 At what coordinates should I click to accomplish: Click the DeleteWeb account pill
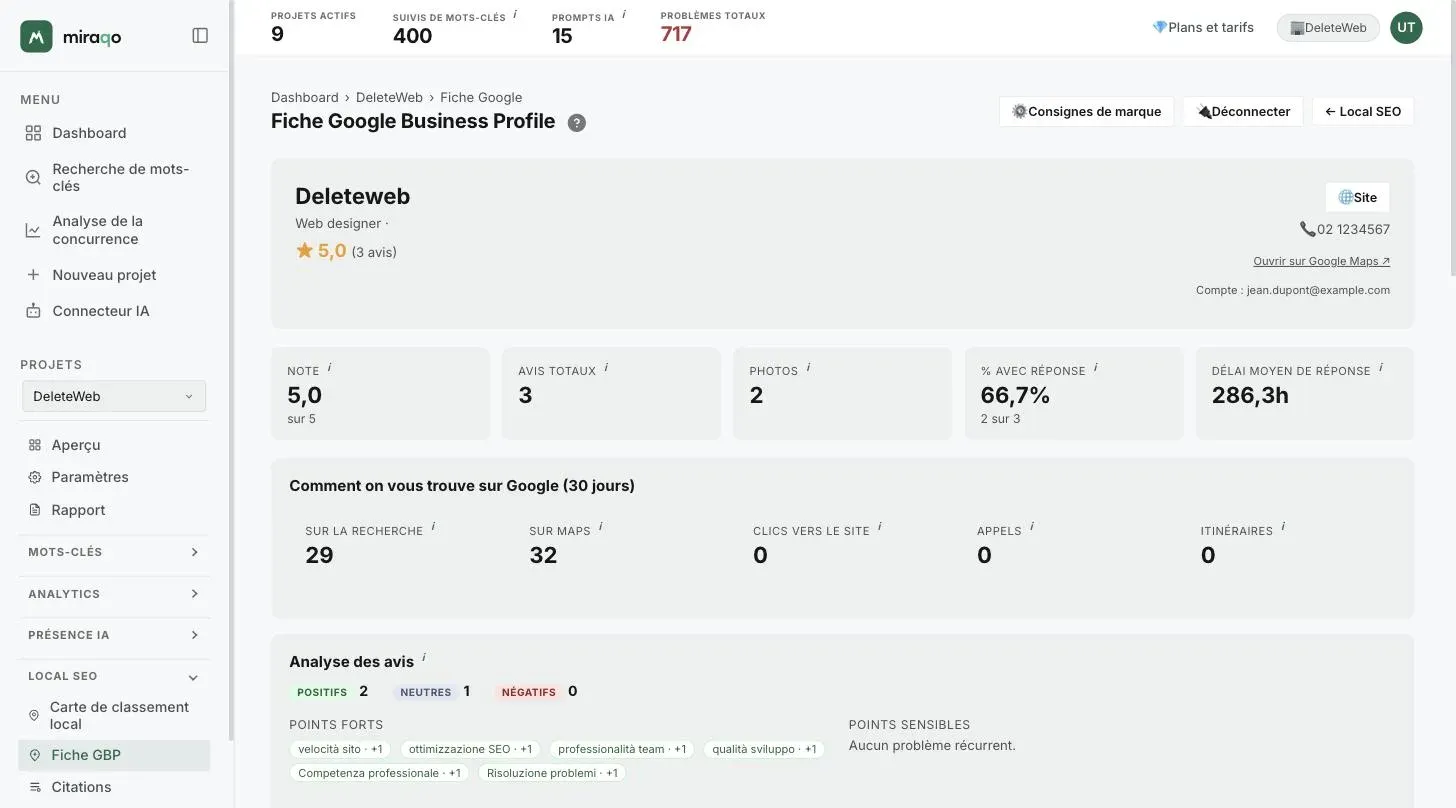click(x=1328, y=28)
